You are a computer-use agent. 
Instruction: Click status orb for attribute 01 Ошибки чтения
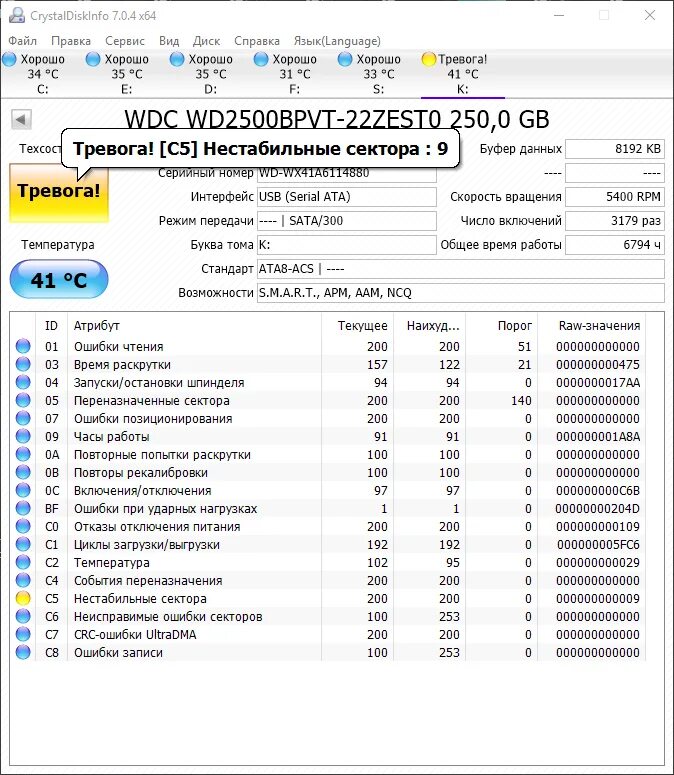[23, 346]
